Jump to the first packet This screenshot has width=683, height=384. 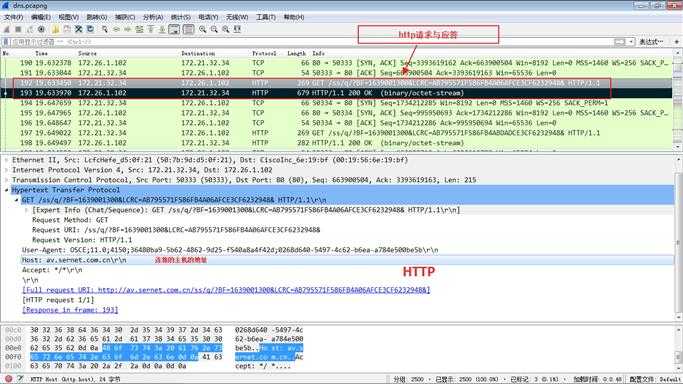pyautogui.click(x=151, y=29)
